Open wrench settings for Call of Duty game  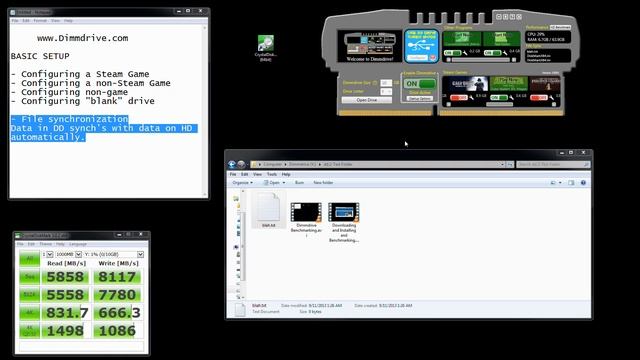[x=471, y=98]
